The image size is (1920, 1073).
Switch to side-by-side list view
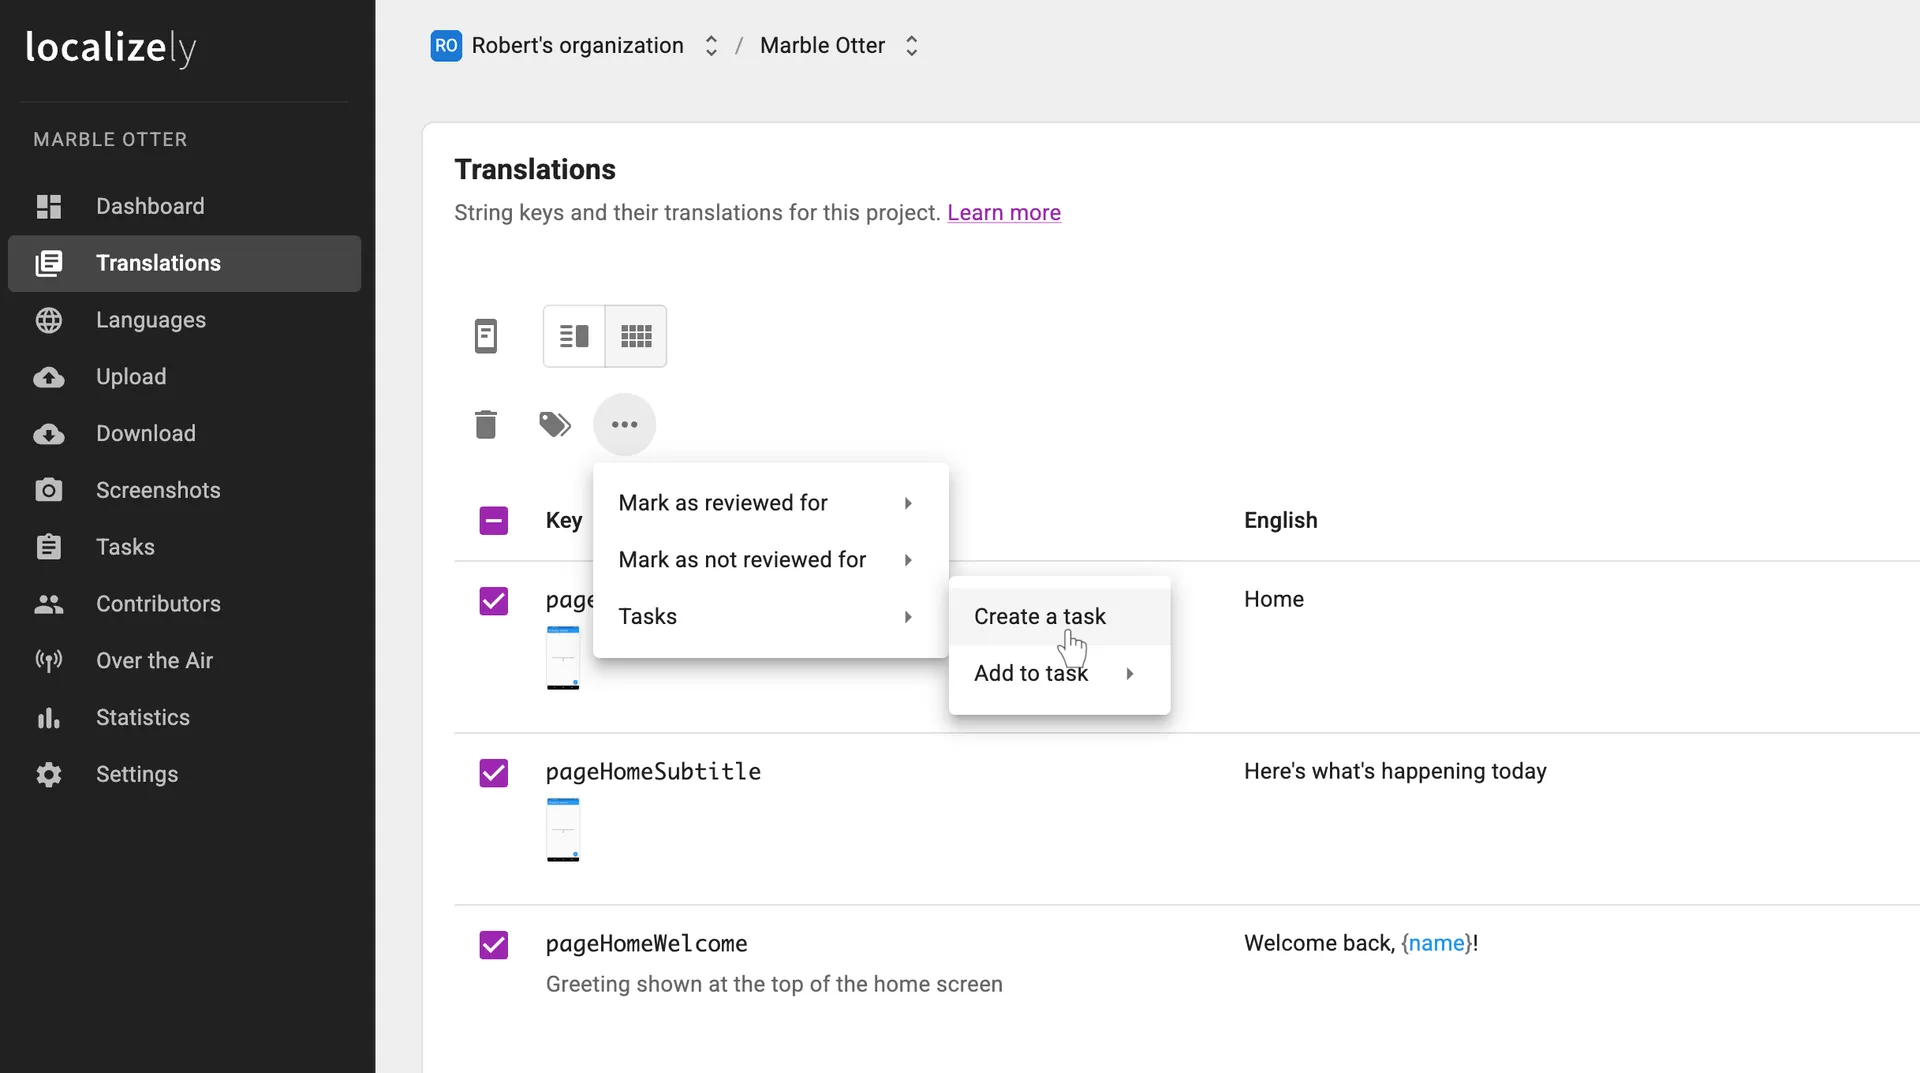click(574, 336)
